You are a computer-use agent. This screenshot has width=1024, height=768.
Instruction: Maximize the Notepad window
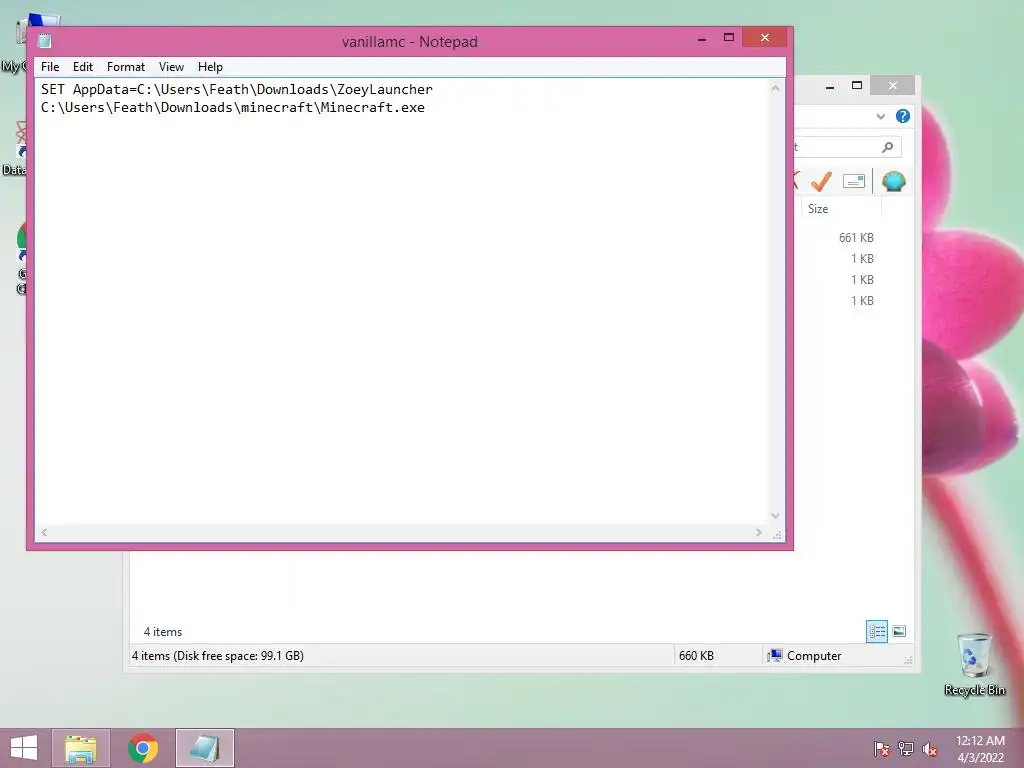click(x=729, y=38)
